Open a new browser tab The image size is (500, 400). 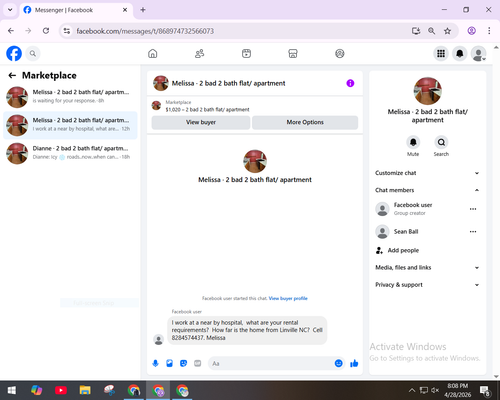tap(143, 10)
